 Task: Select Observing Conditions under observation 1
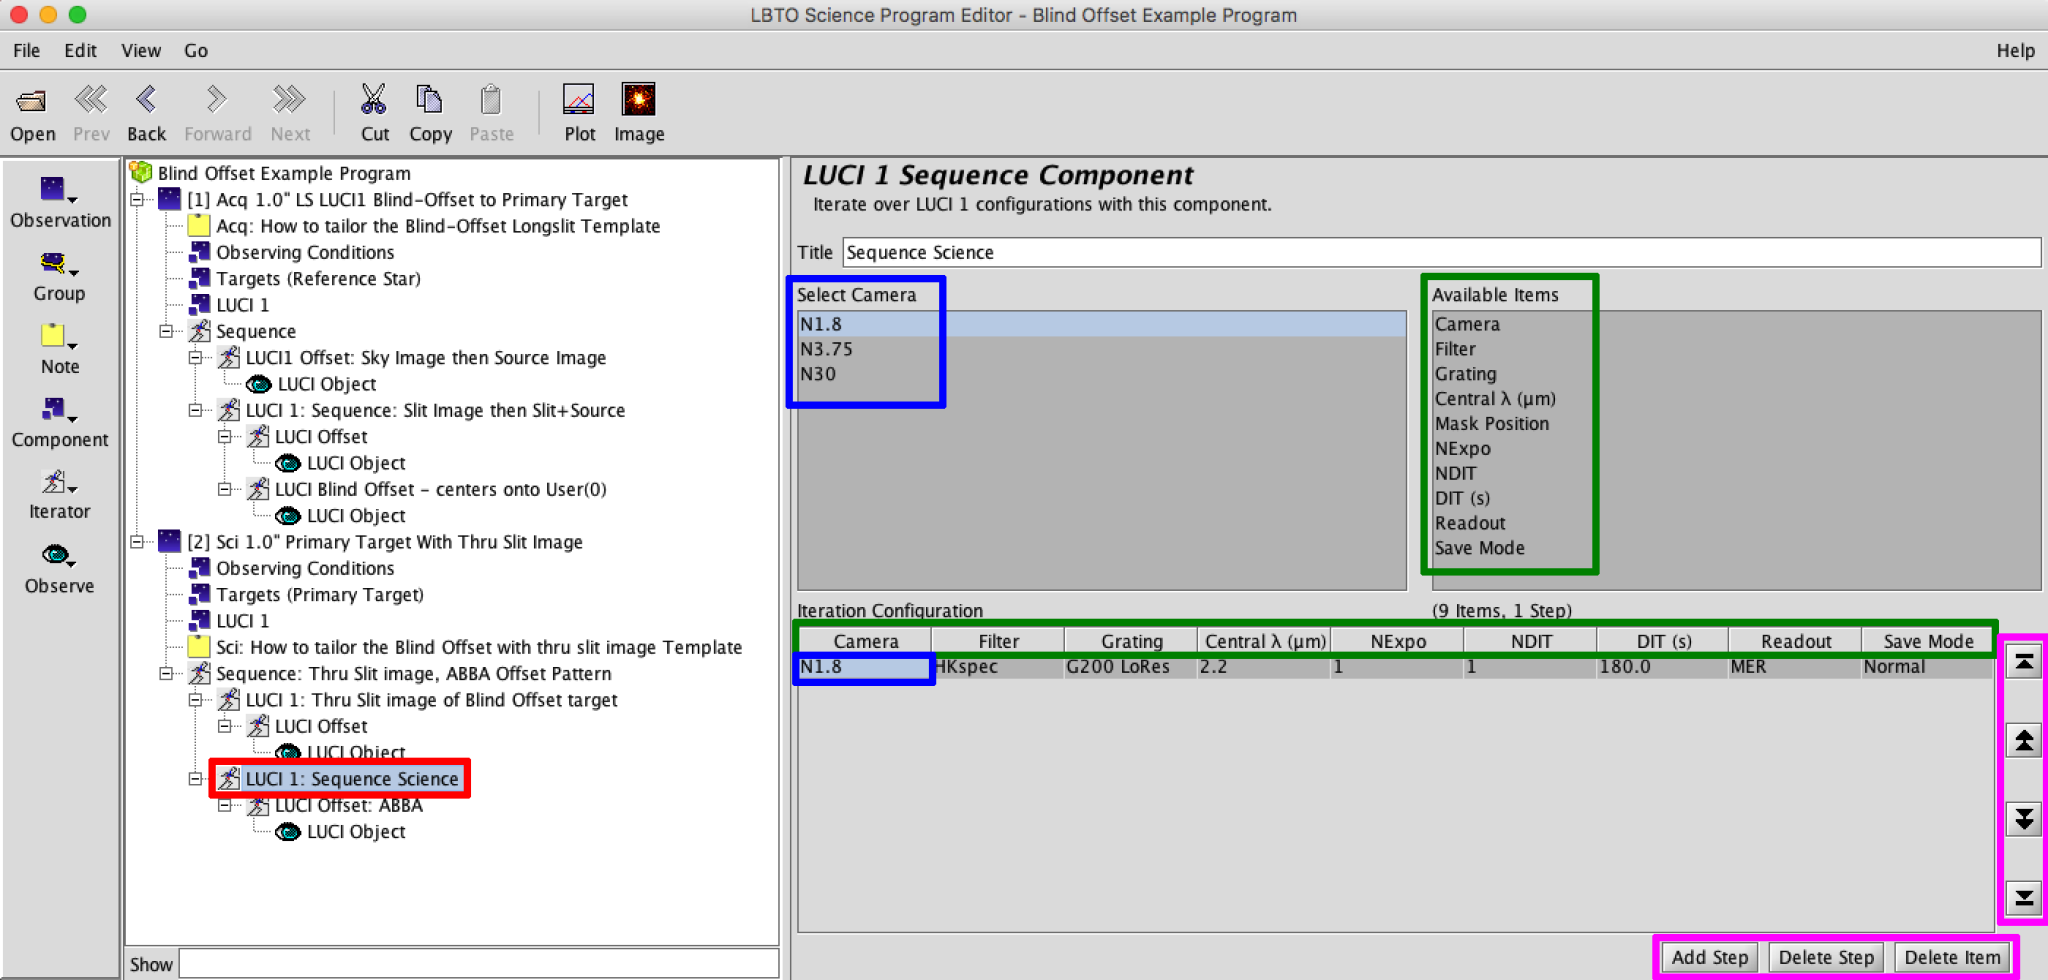[305, 253]
